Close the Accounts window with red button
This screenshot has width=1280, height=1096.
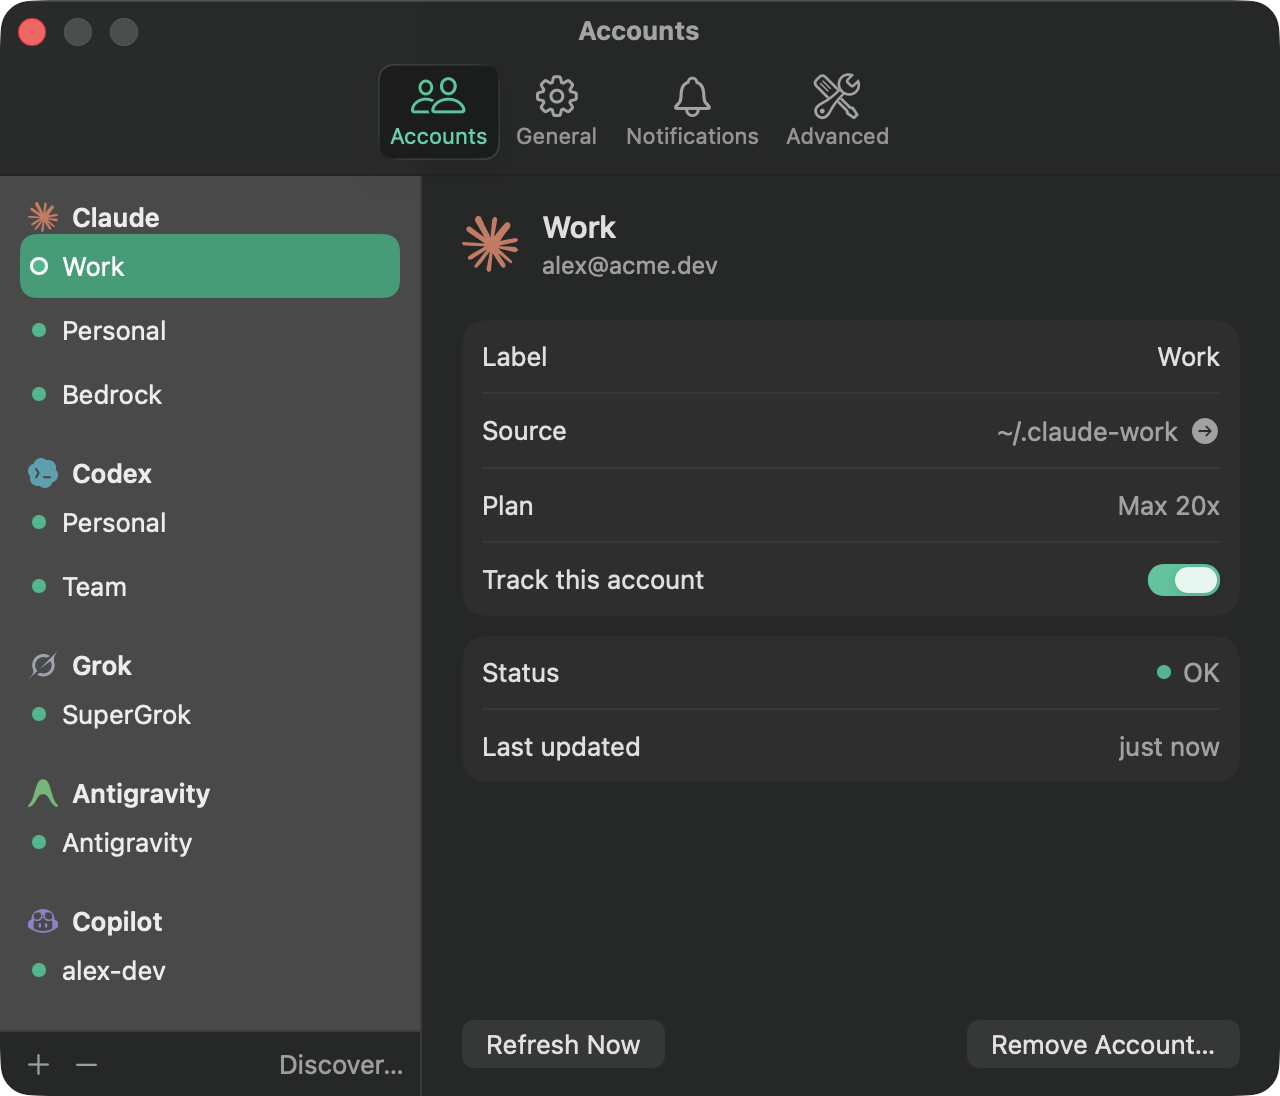pos(32,32)
